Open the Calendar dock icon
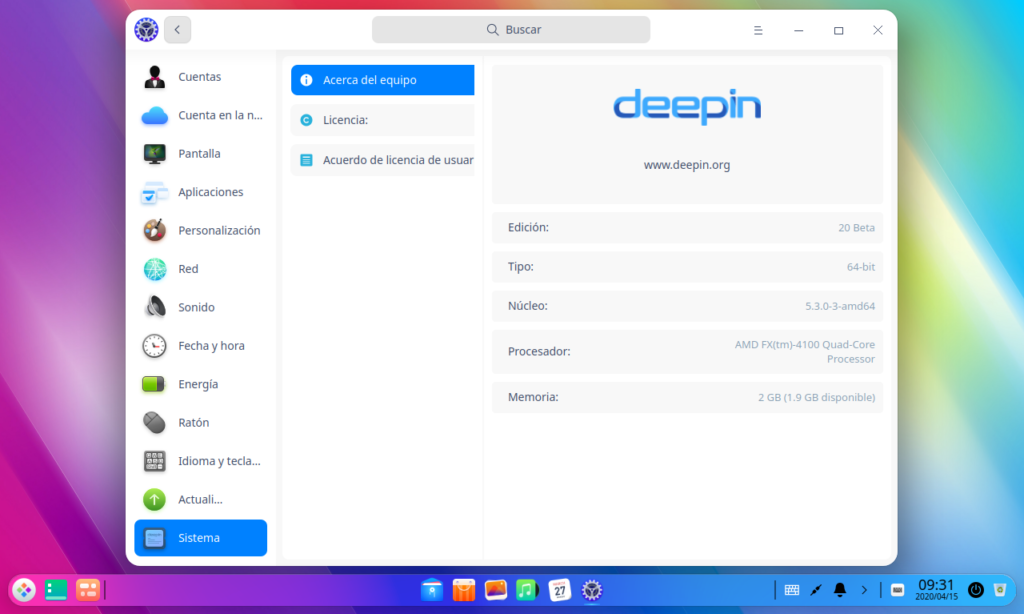 point(560,590)
